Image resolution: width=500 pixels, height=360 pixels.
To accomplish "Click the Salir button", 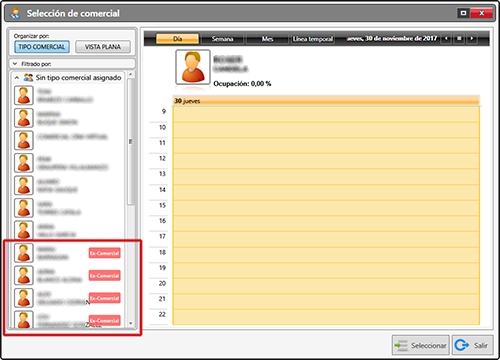I will [x=473, y=345].
